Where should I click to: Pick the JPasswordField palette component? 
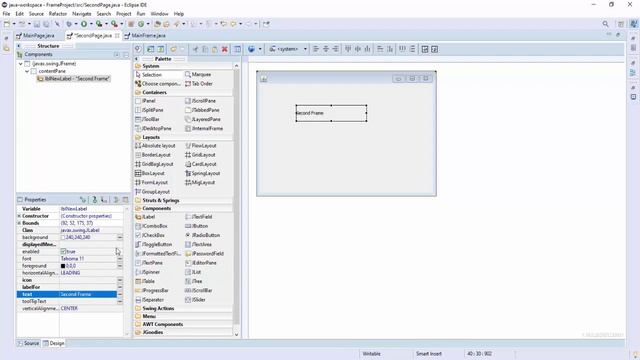[x=204, y=253]
